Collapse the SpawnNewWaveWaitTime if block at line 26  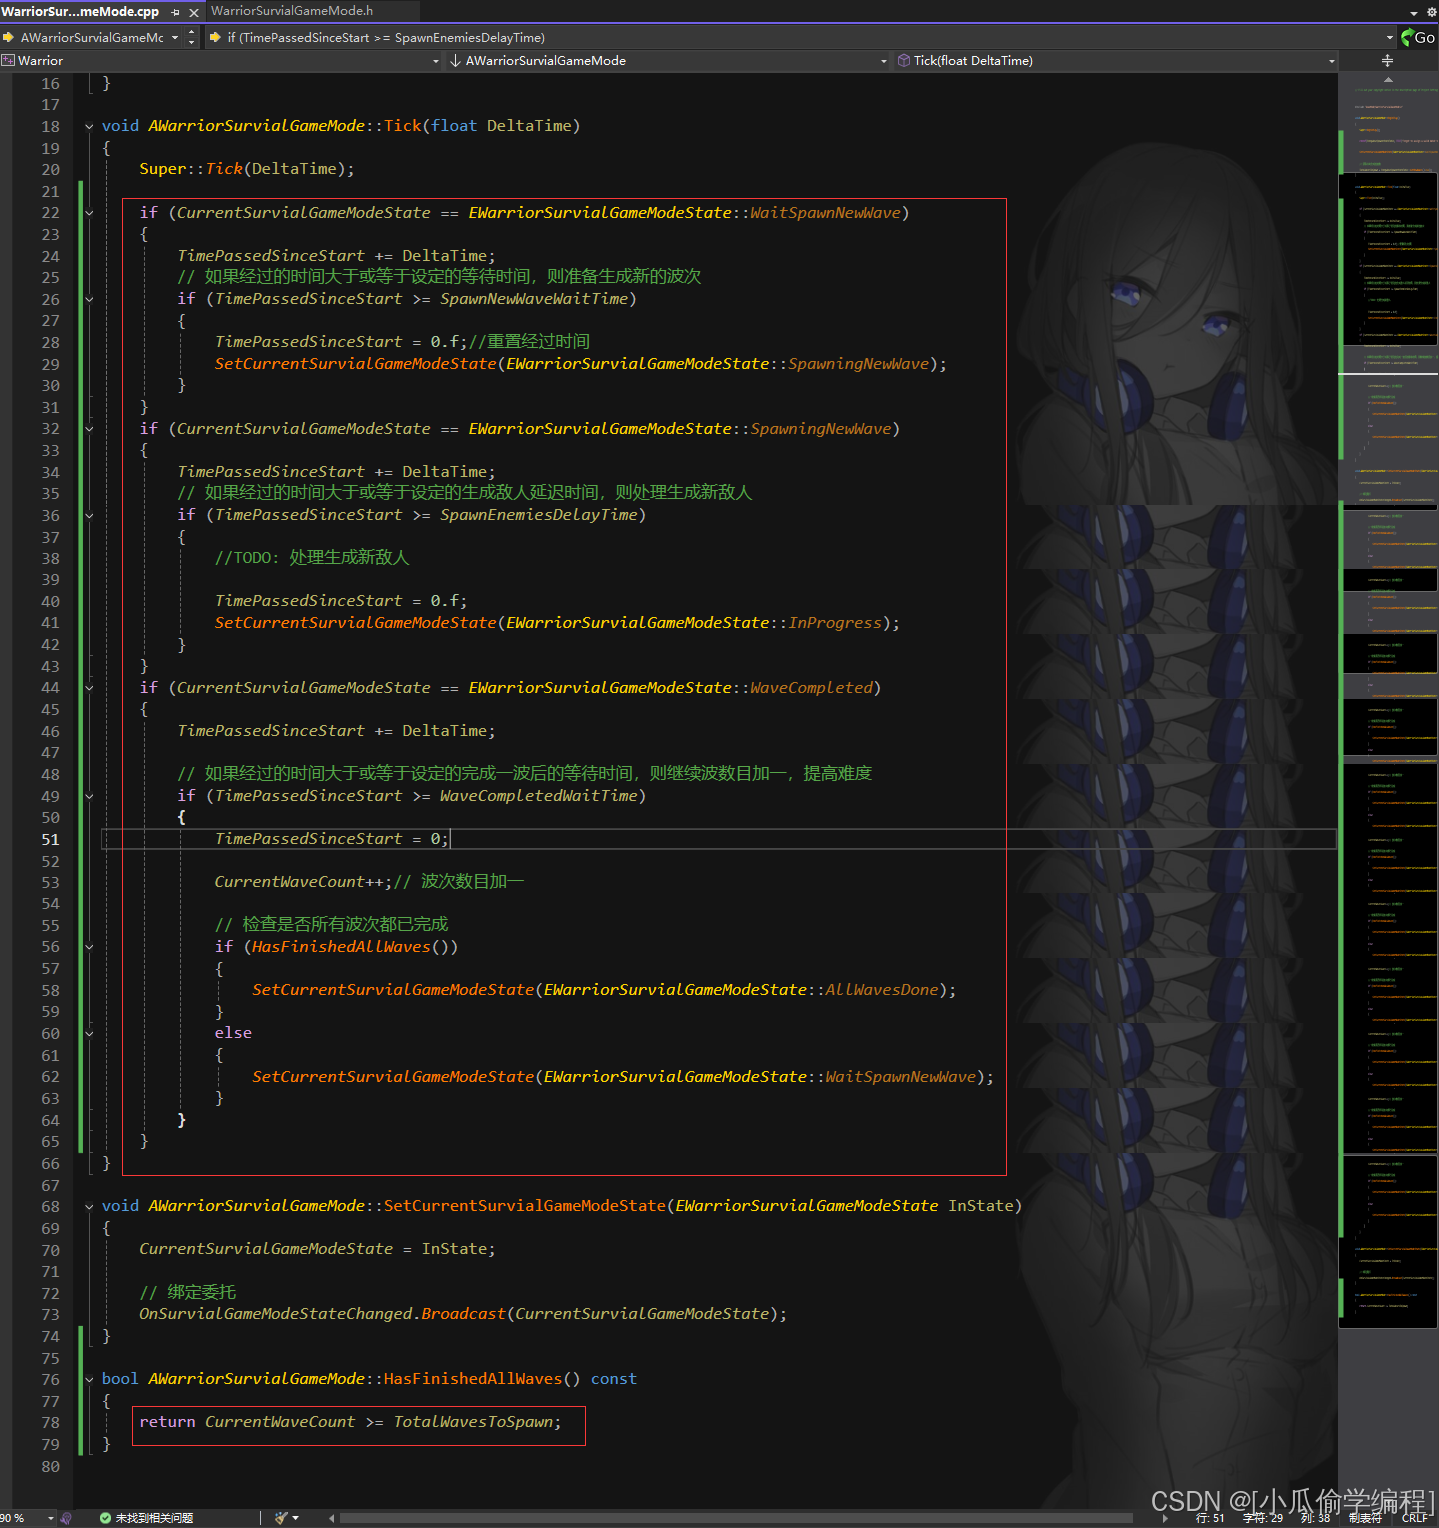[x=89, y=299]
